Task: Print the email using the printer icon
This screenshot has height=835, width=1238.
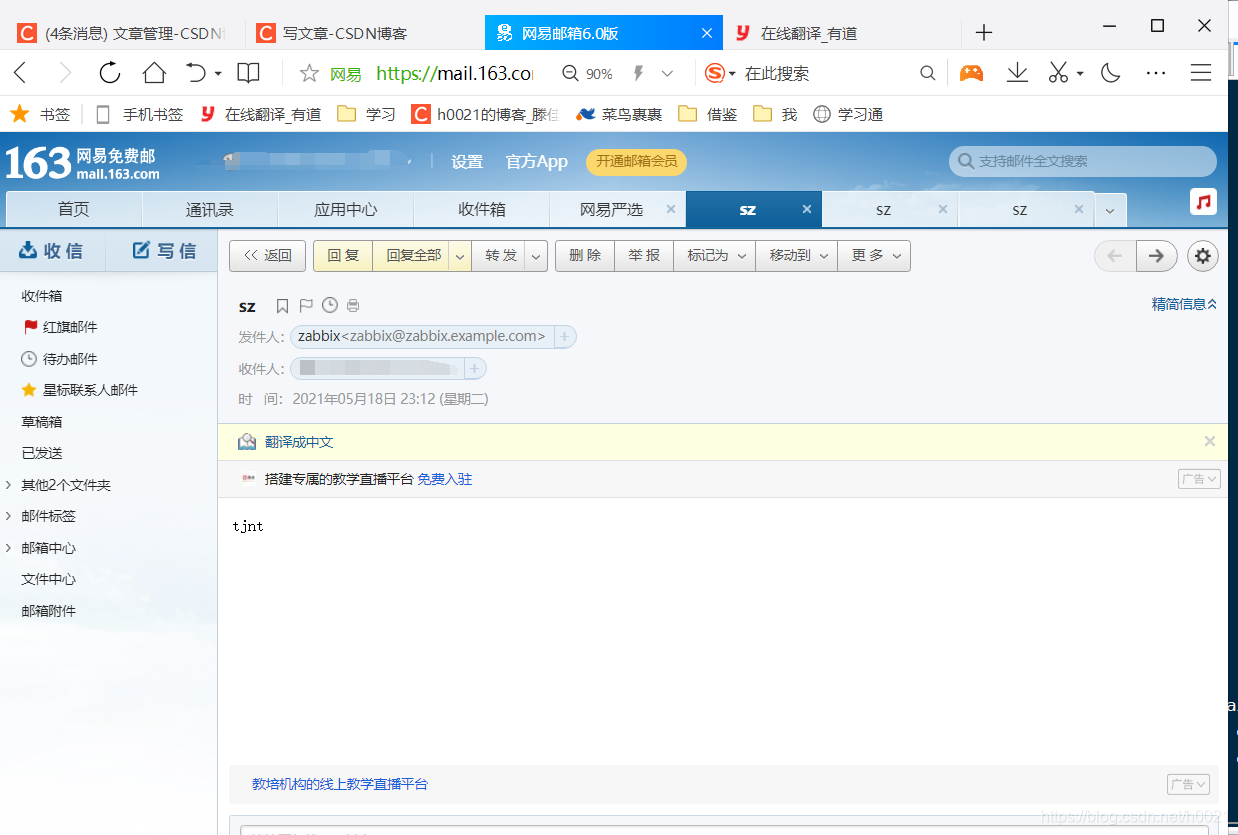Action: (353, 305)
